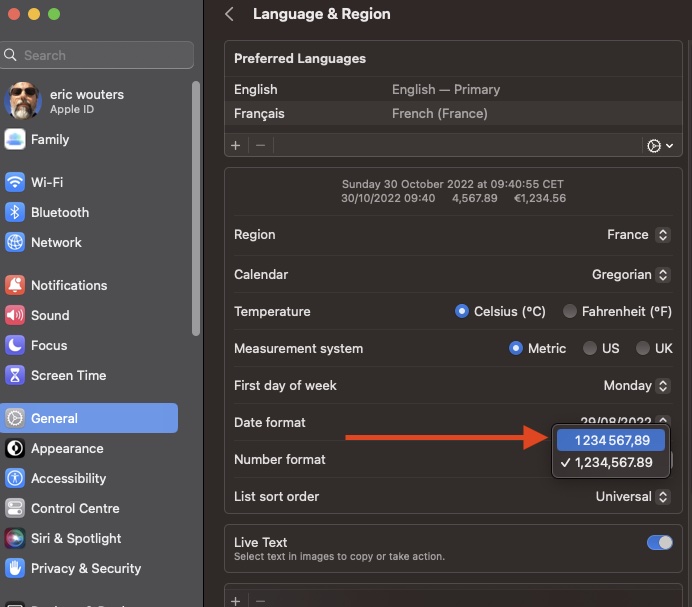Select the English language row
The height and width of the screenshot is (607, 692).
click(x=453, y=89)
